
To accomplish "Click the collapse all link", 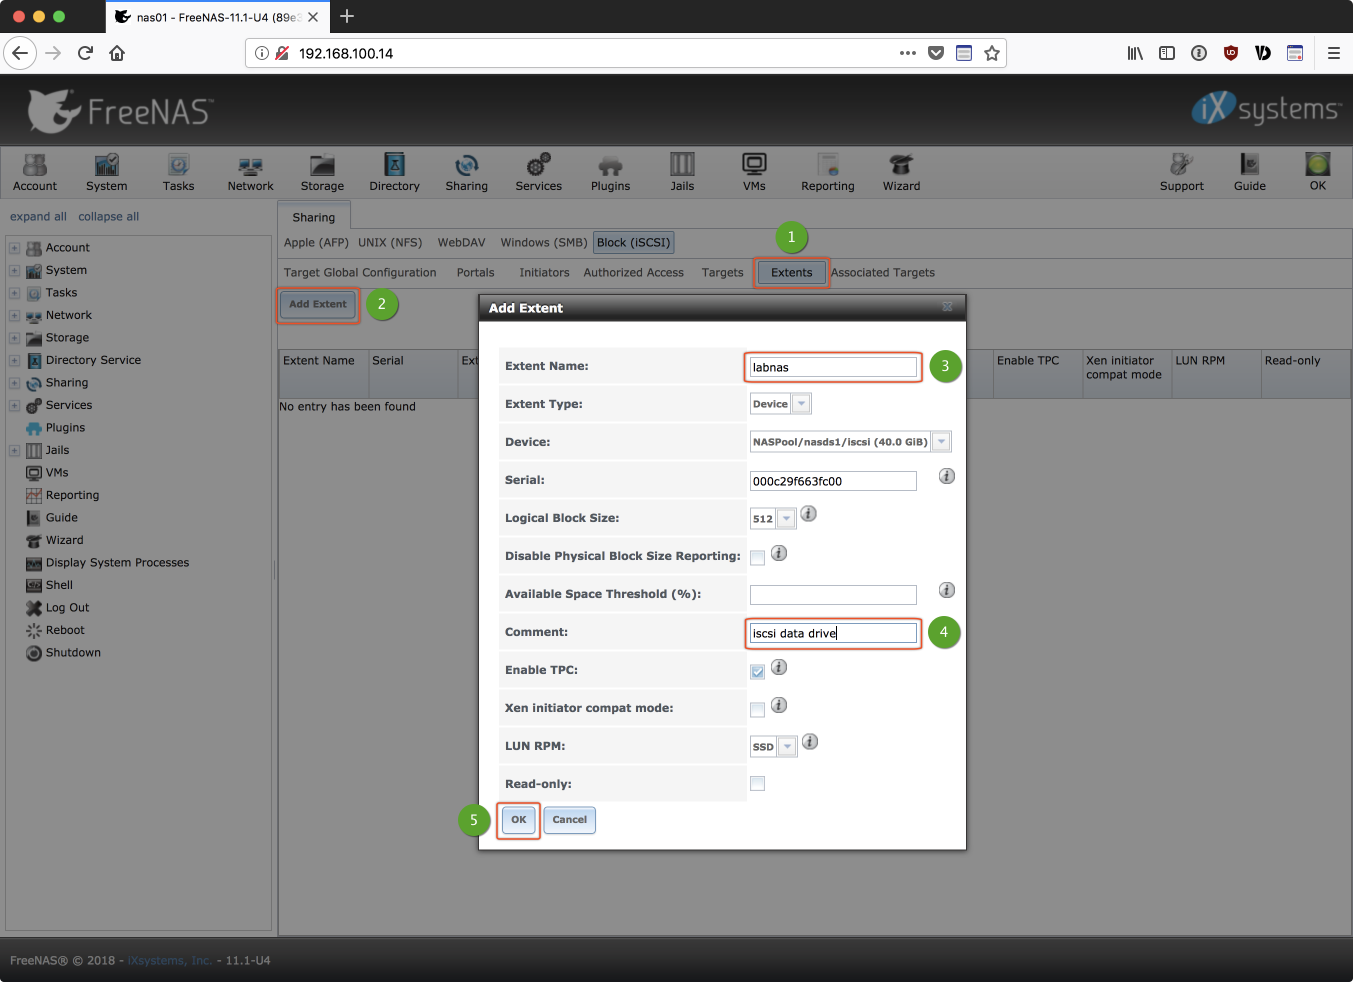I will coord(108,217).
